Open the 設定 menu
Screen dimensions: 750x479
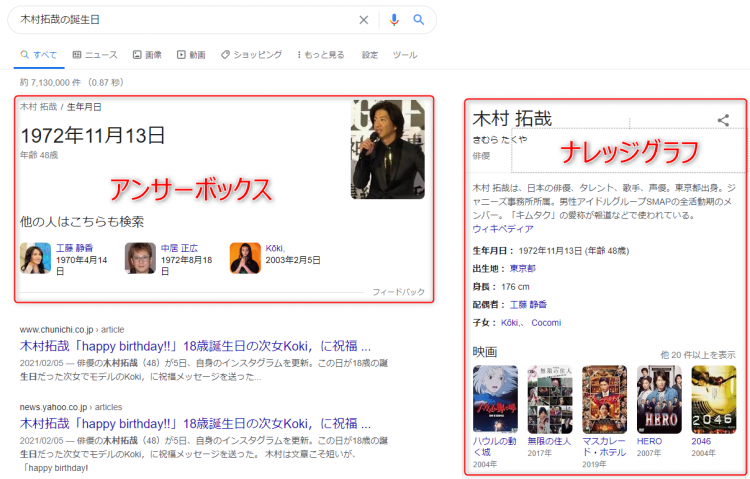pos(370,55)
